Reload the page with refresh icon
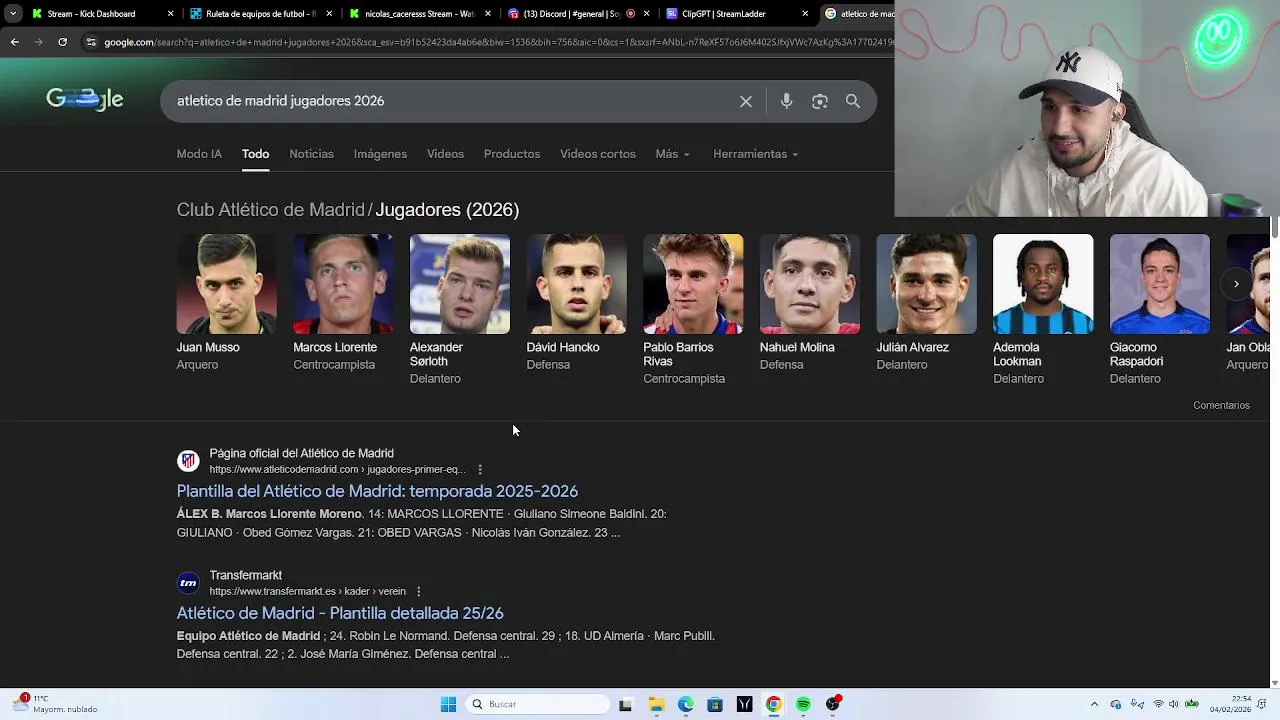1280x720 pixels. (62, 42)
